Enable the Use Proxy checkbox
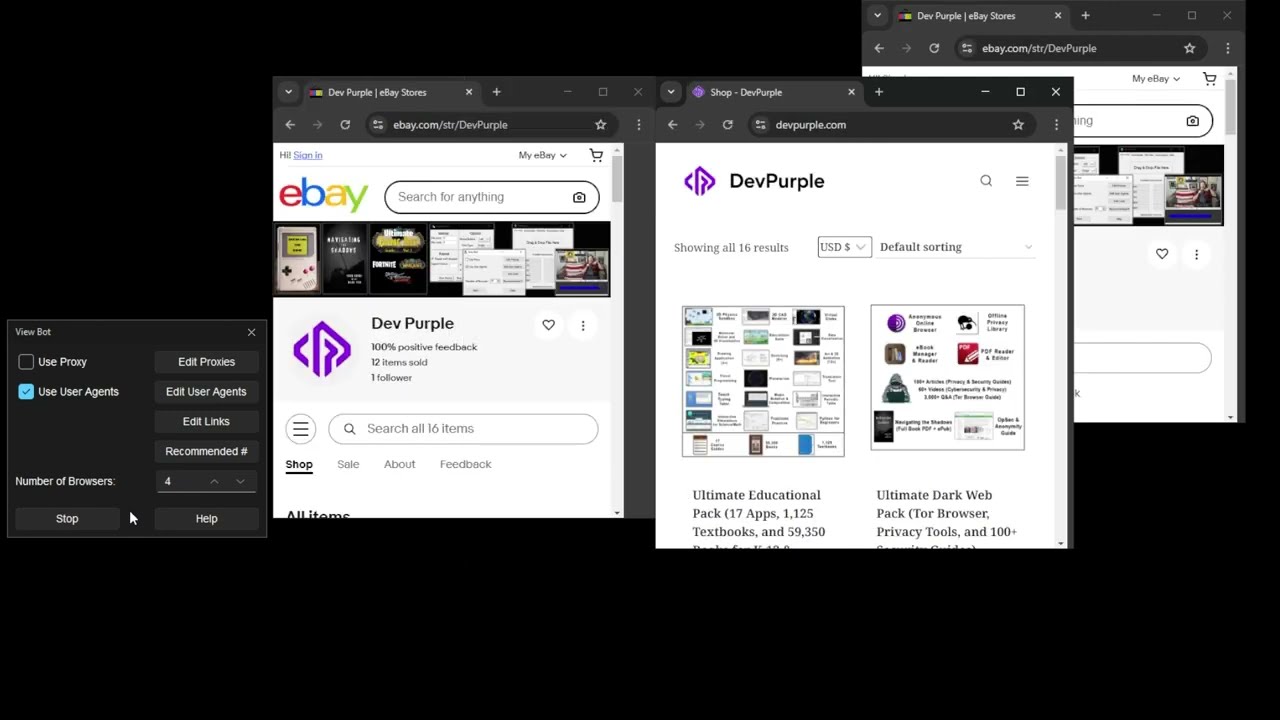The height and width of the screenshot is (720, 1280). coord(26,362)
